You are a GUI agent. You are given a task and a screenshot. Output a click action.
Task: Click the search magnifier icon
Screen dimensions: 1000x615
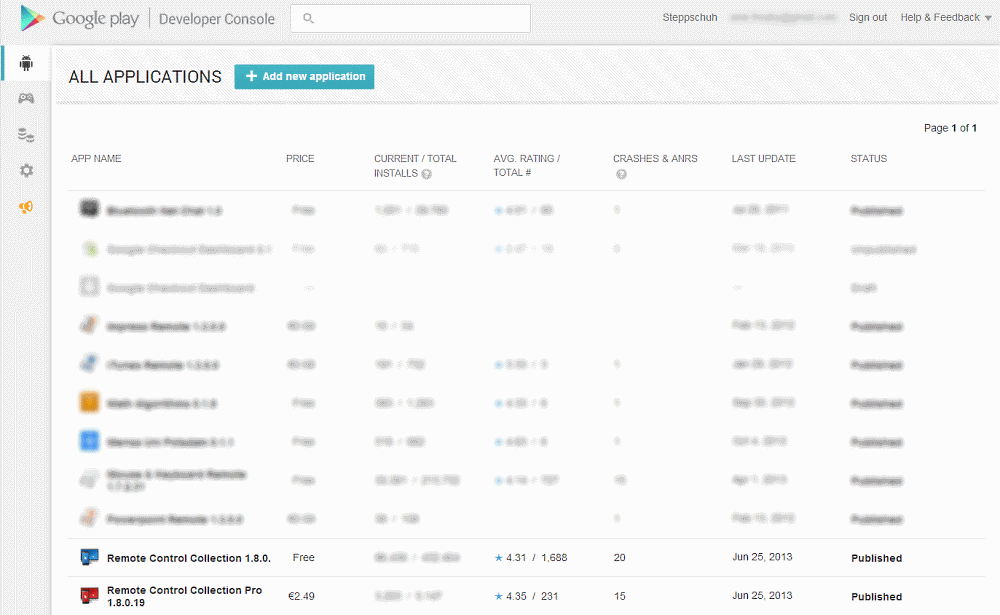pyautogui.click(x=308, y=19)
